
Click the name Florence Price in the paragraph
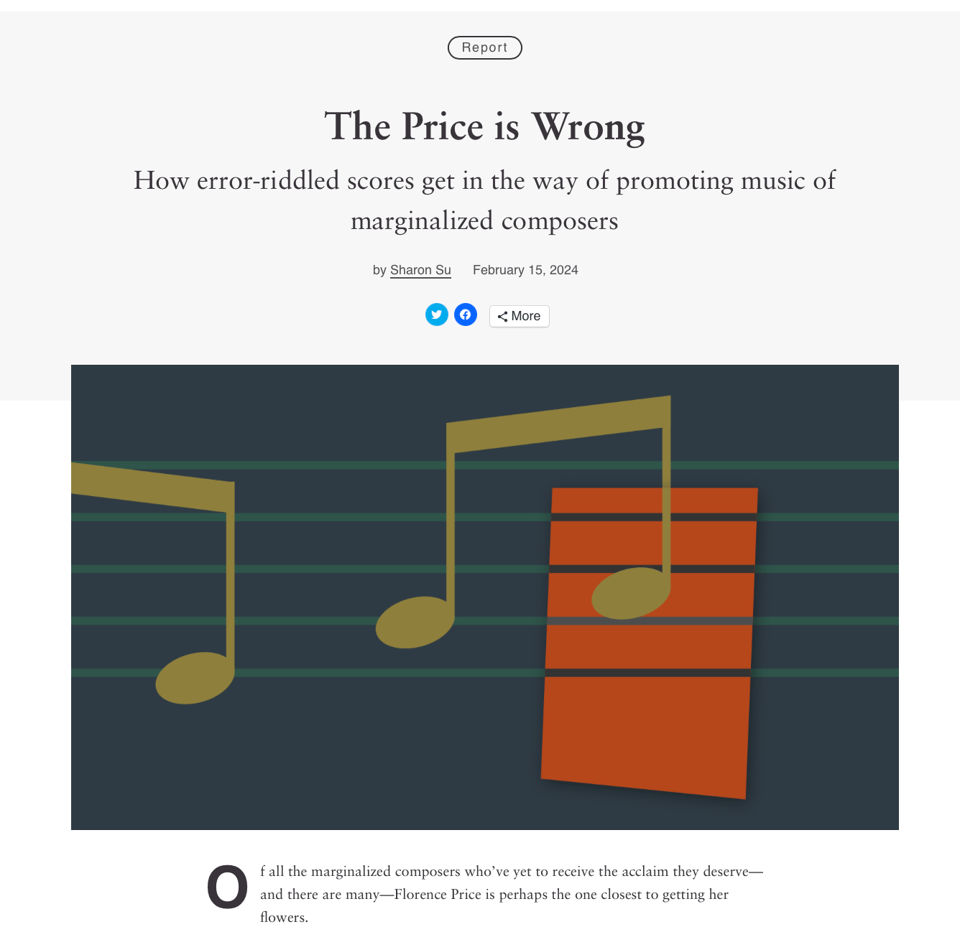[x=438, y=894]
